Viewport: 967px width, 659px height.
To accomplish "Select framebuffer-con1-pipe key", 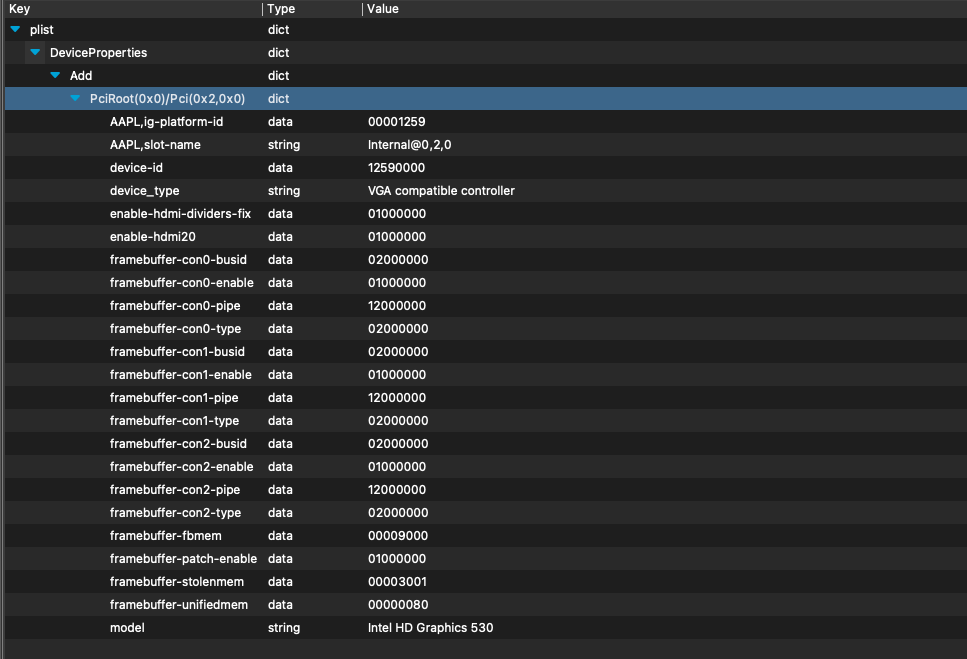I will (x=174, y=398).
